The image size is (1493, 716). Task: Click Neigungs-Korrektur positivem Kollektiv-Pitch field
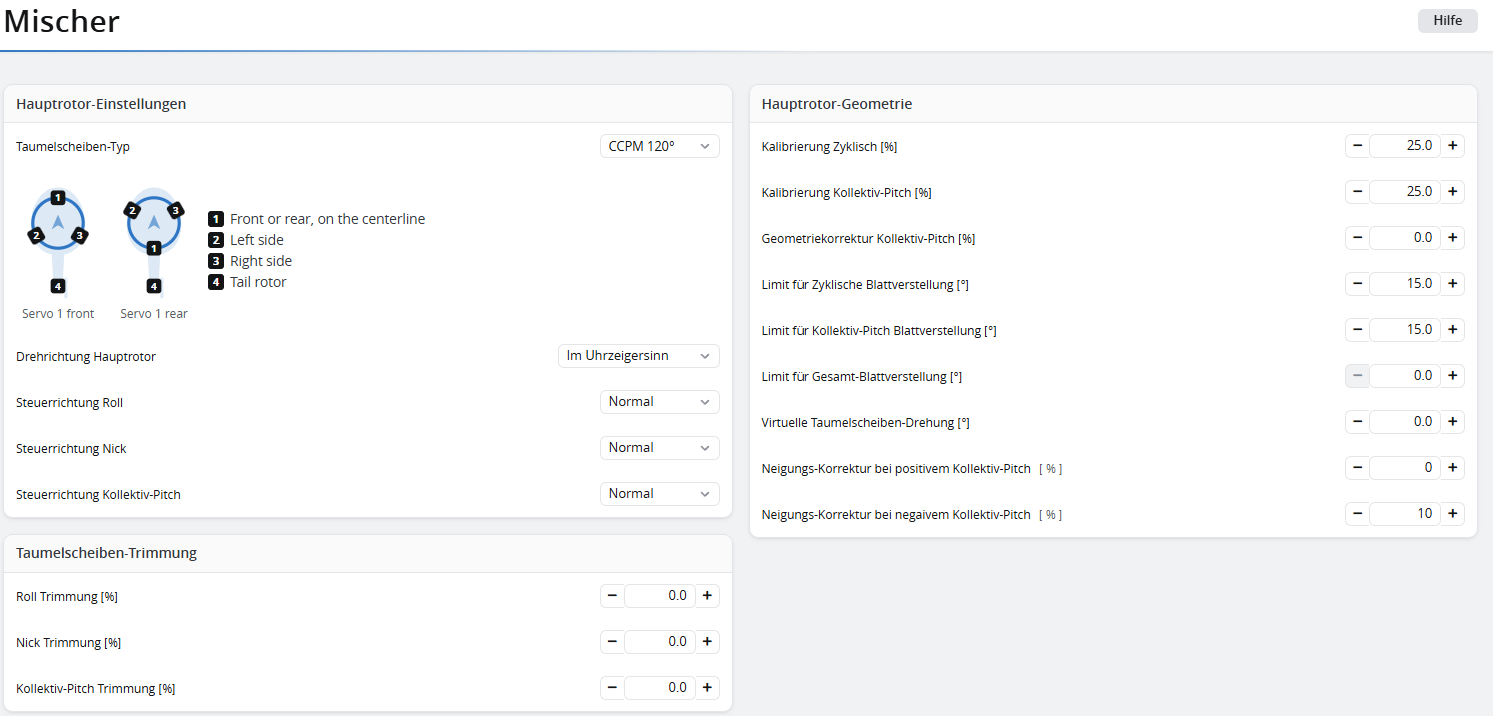[x=1404, y=468]
